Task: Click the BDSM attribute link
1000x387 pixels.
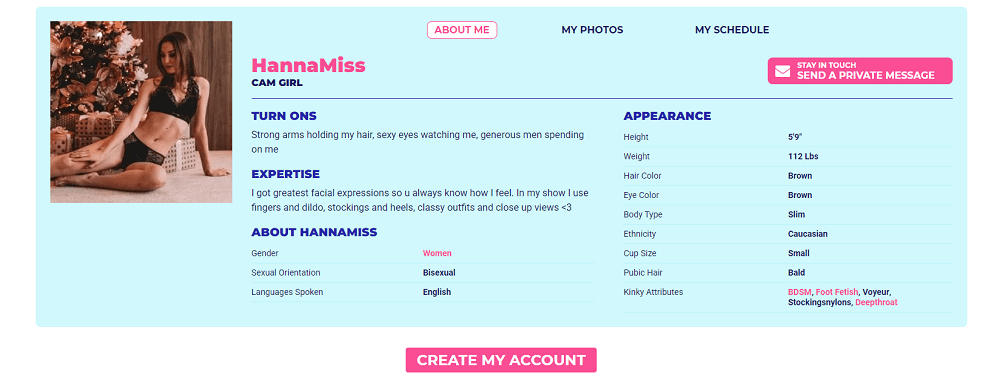Action: [799, 292]
